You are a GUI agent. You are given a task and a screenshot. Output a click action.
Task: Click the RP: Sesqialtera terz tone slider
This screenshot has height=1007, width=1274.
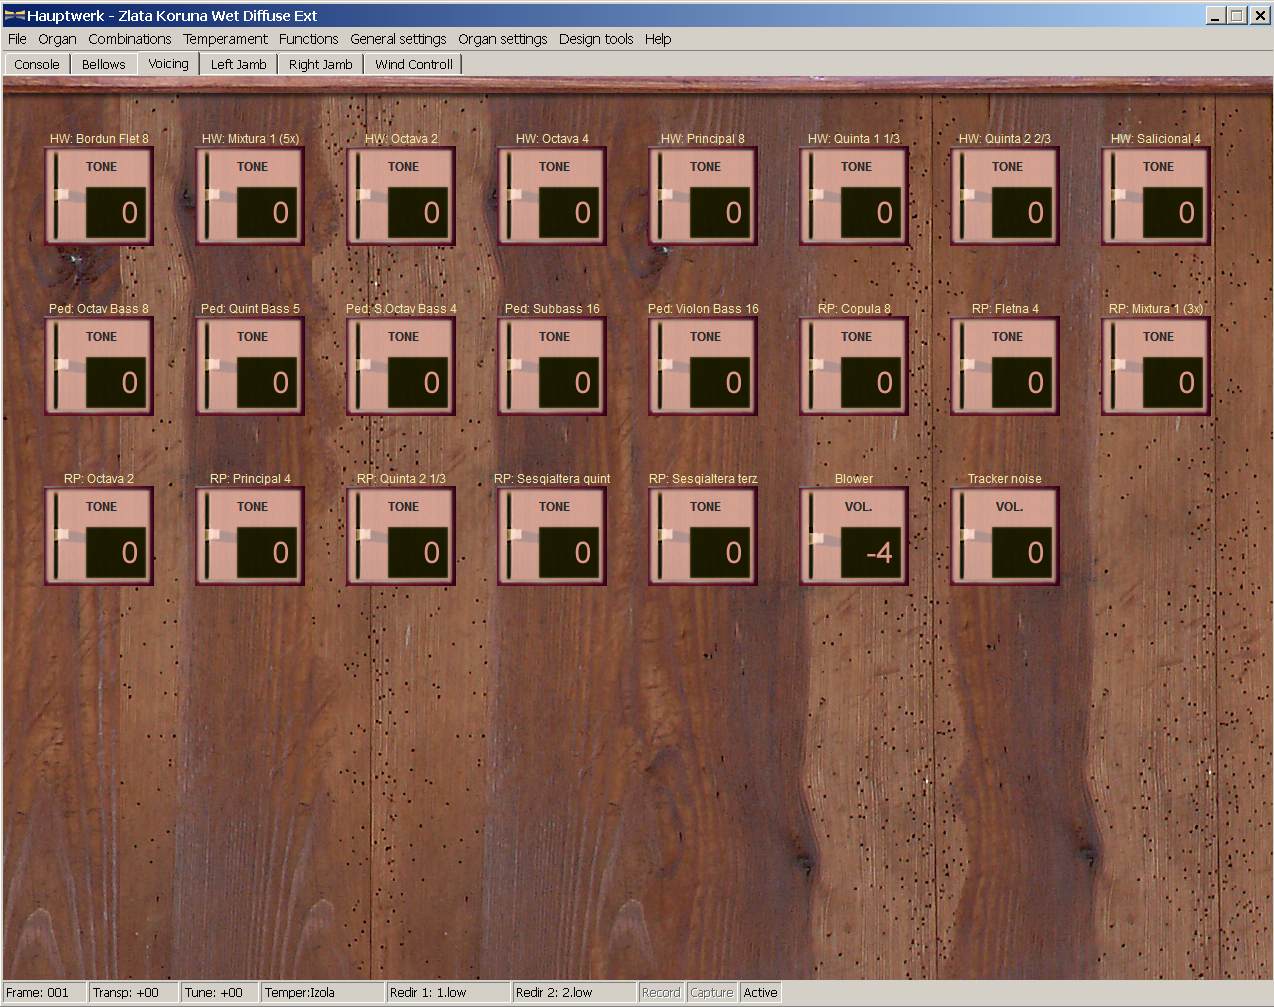pyautogui.click(x=664, y=535)
